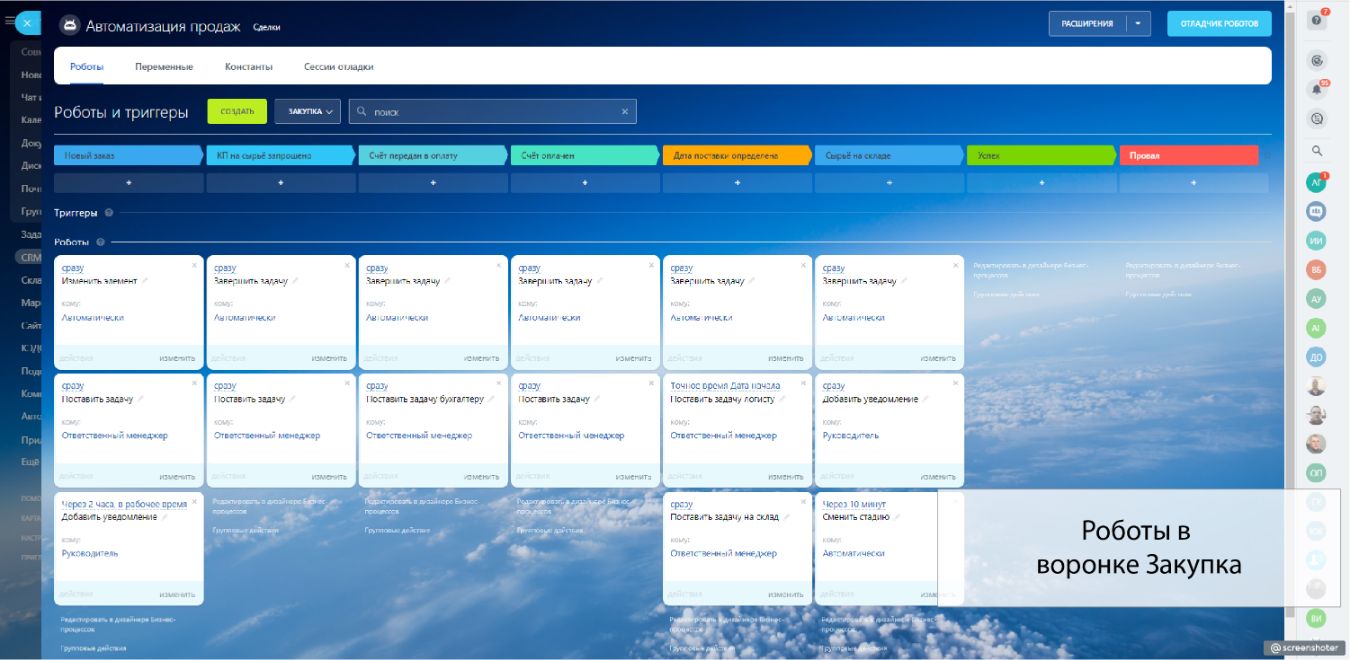Delete the Поставить задачу на склад robot
Image resolution: width=1350 pixels, height=660 pixels.
pos(804,500)
